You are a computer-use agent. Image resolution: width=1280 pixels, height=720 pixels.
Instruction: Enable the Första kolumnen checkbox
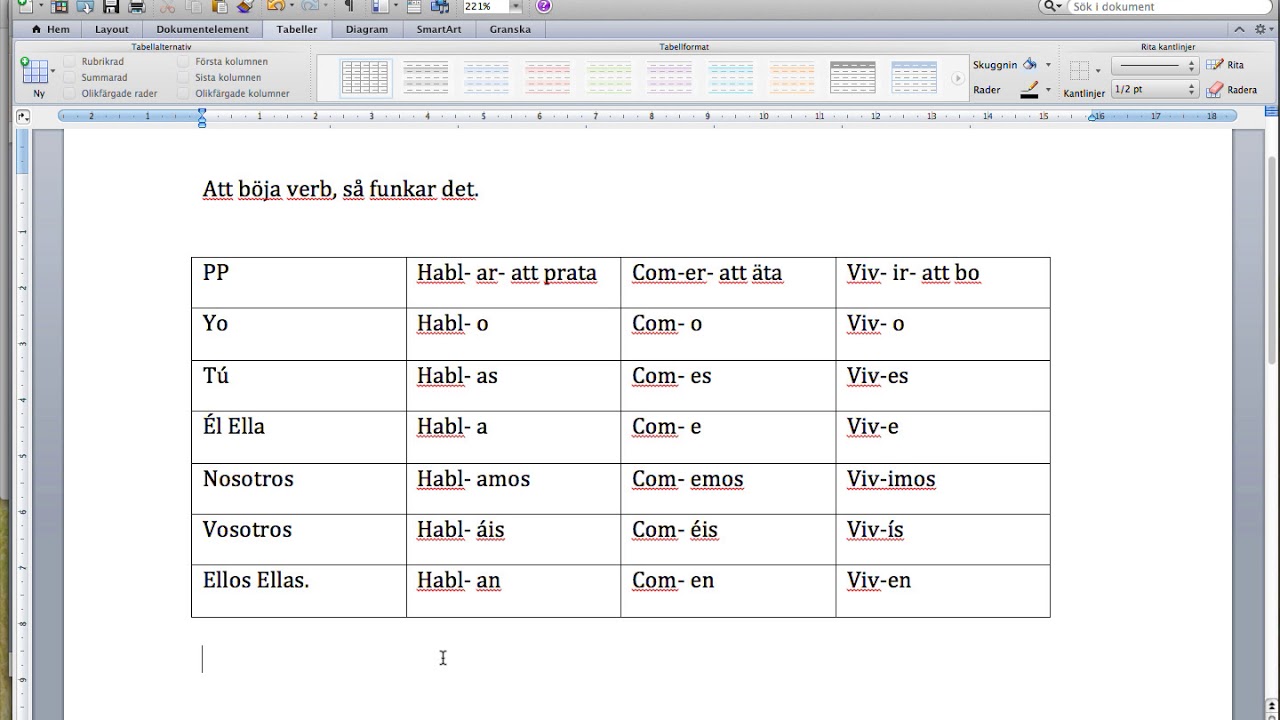point(183,61)
